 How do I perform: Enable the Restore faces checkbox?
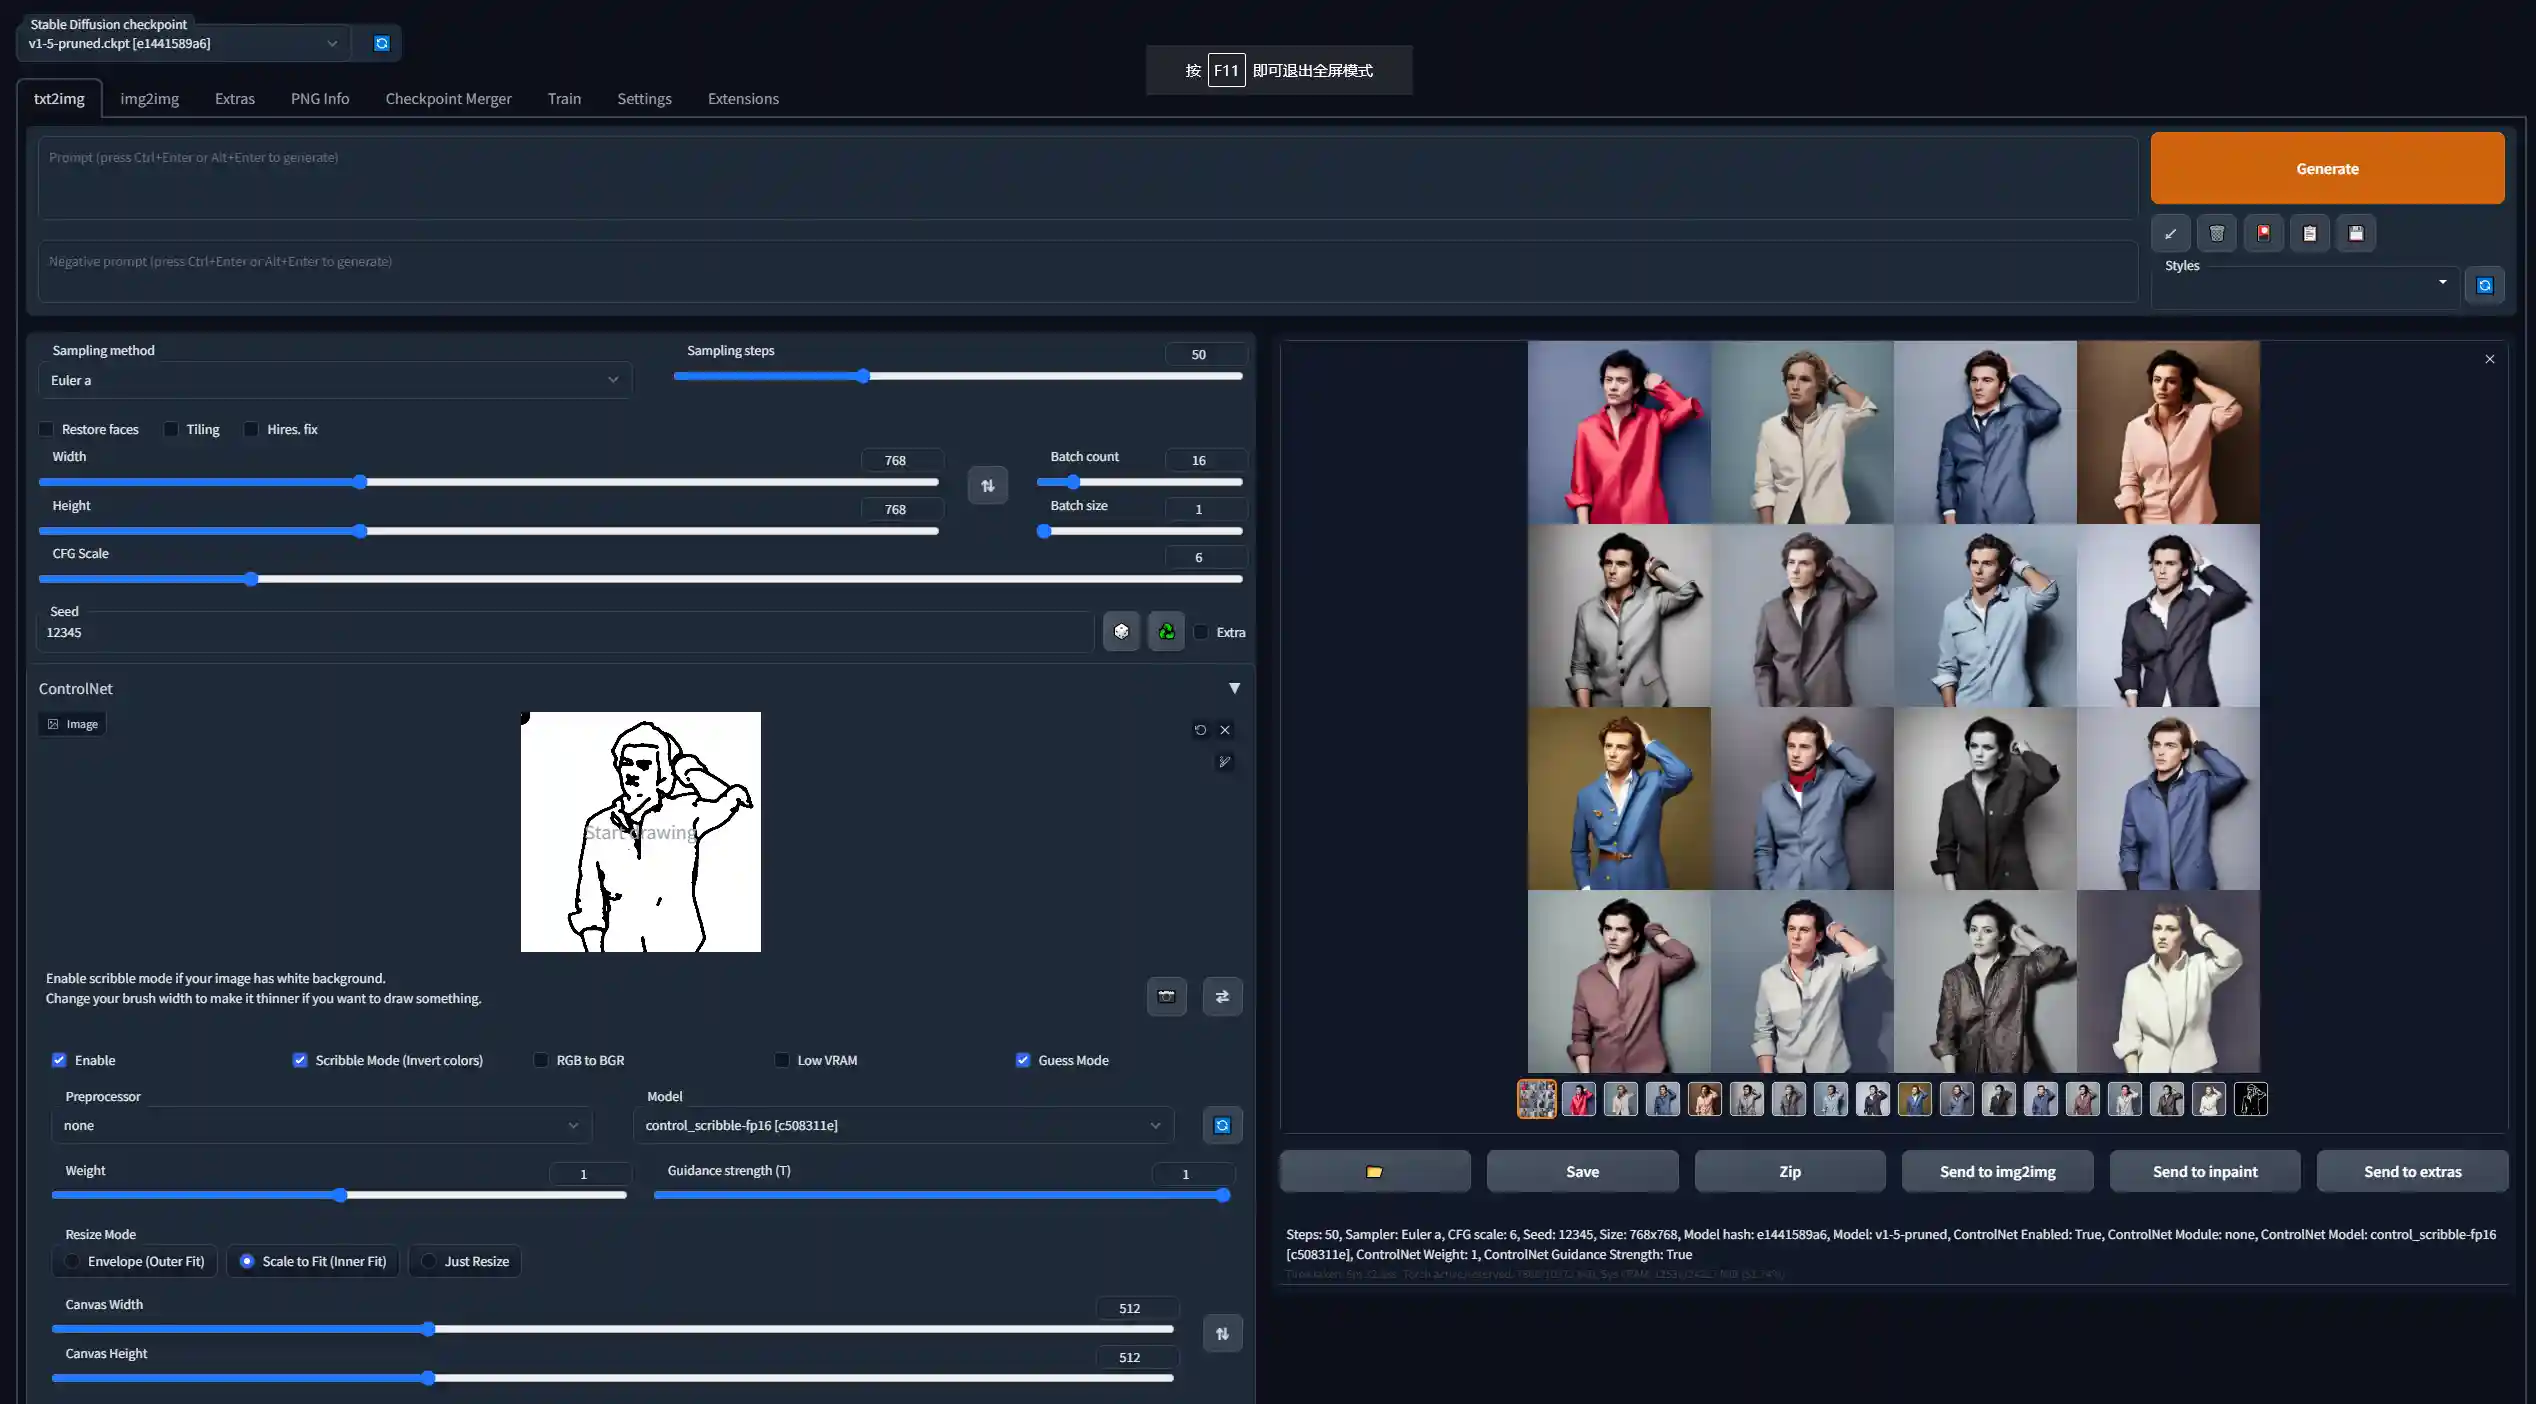46,430
